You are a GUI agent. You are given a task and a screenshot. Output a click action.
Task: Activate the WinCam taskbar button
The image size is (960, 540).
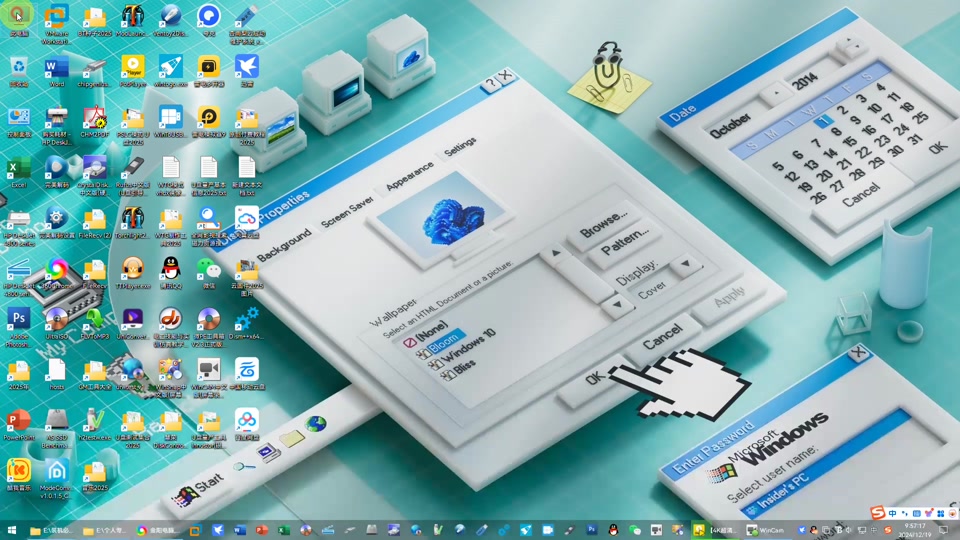coord(765,530)
